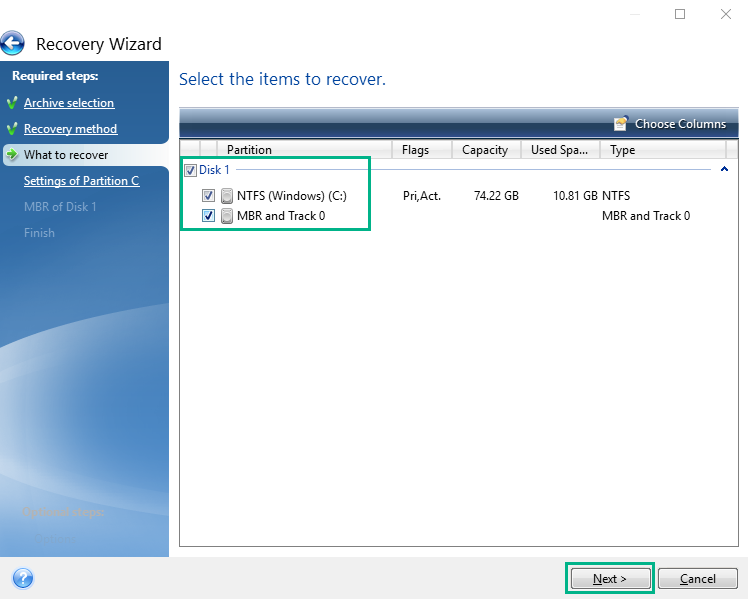Screen dimensions: 748x599
Task: Open Settings of Partition C step
Action: 82,181
